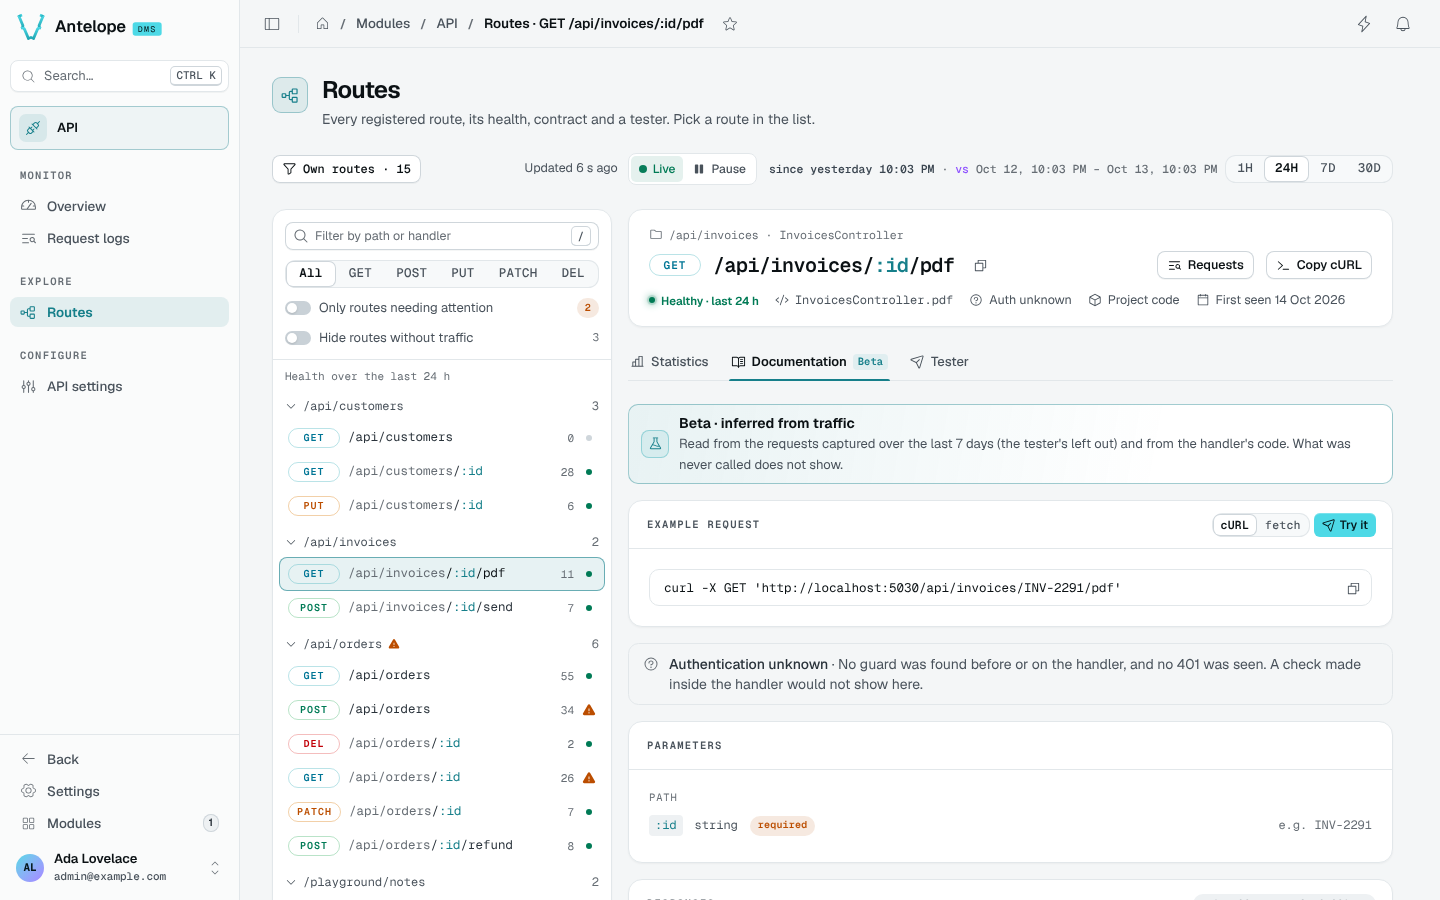The image size is (1440, 900).
Task: Enable Only routes needing attention
Action: click(x=298, y=308)
